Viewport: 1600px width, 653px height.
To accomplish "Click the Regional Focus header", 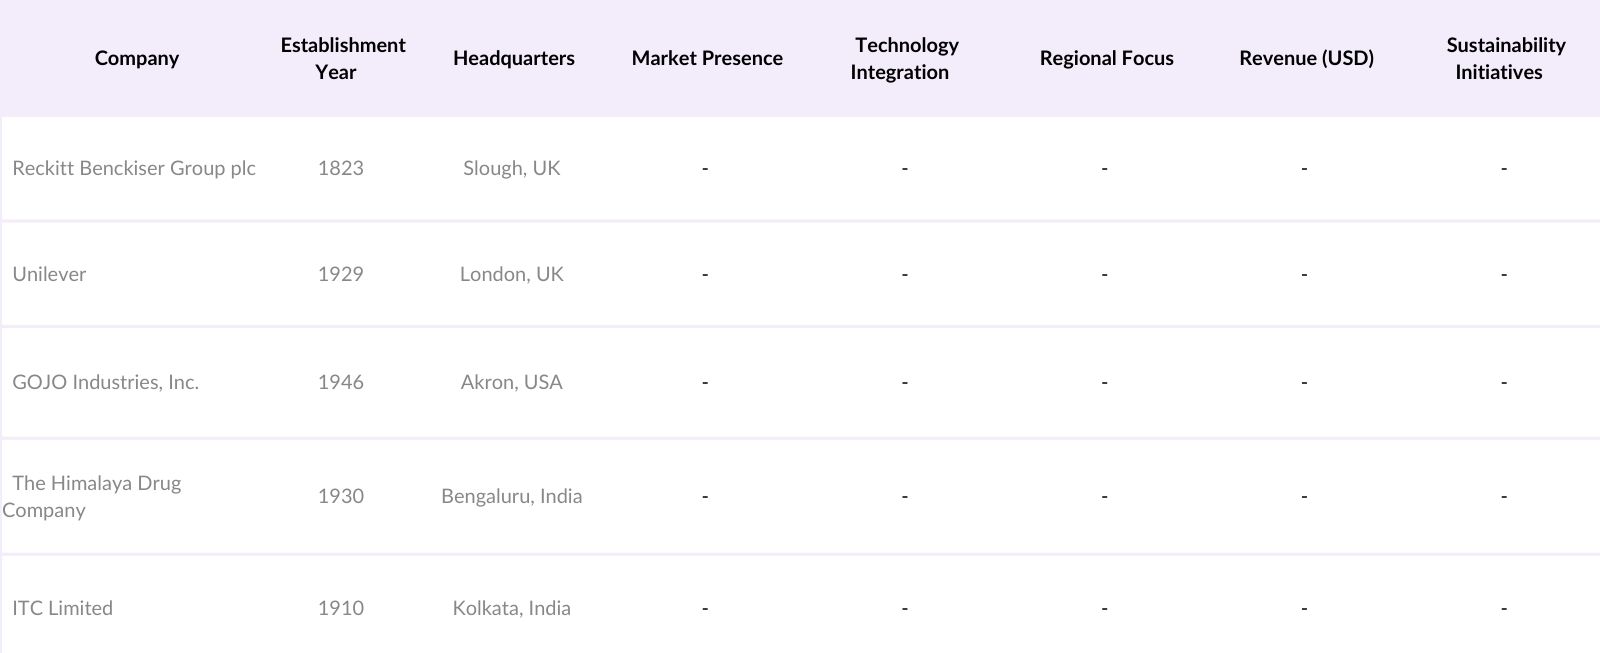I will (1106, 58).
